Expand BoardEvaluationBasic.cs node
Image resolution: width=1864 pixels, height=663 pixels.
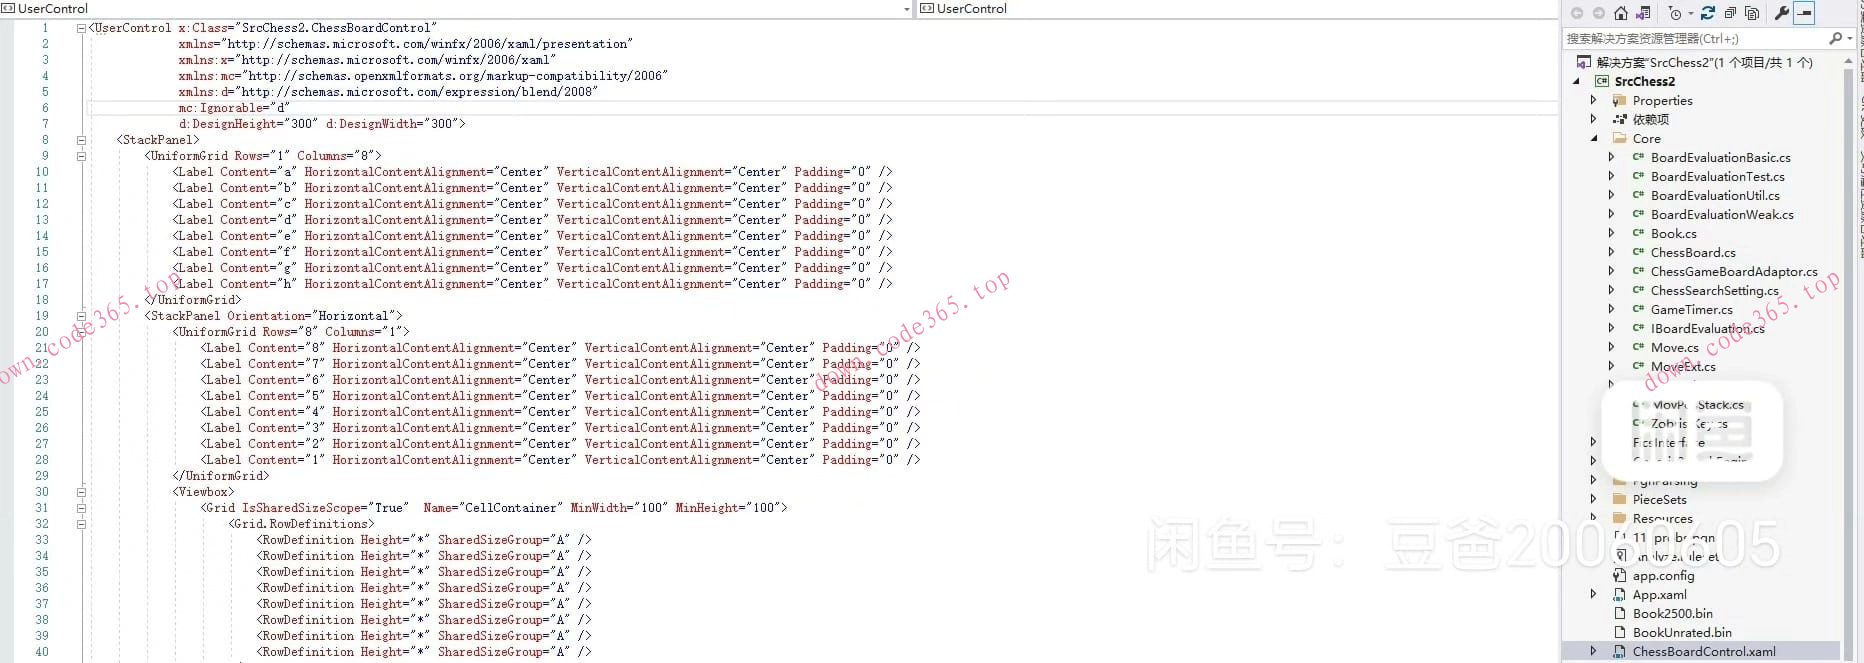pyautogui.click(x=1611, y=157)
